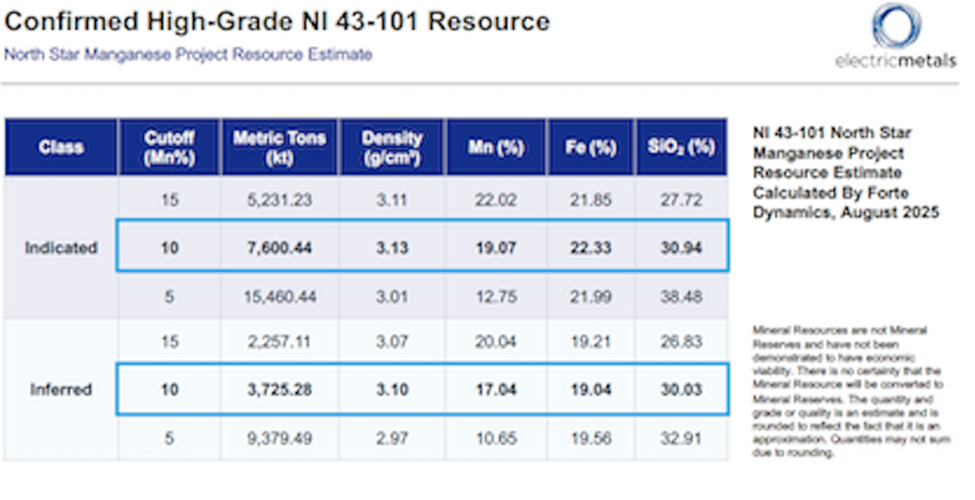975x500 pixels.
Task: Select the Density (g/cm³) column header
Action: pyautogui.click(x=392, y=147)
